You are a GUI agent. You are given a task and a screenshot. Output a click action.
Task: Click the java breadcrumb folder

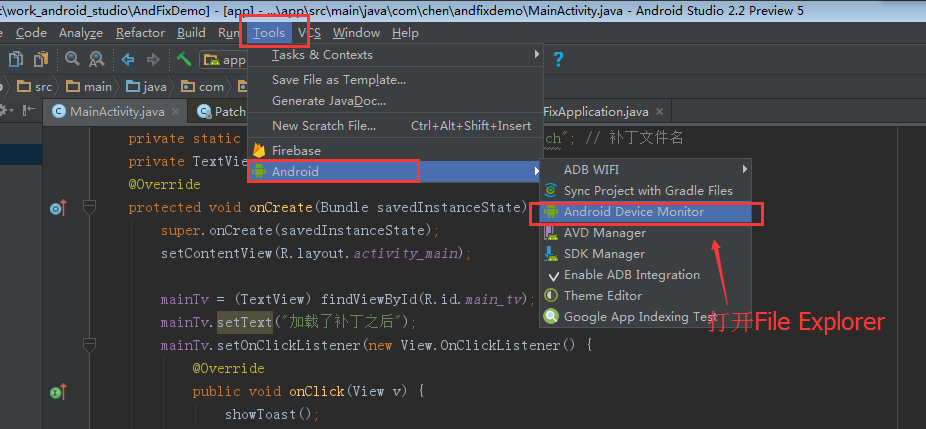click(x=146, y=87)
